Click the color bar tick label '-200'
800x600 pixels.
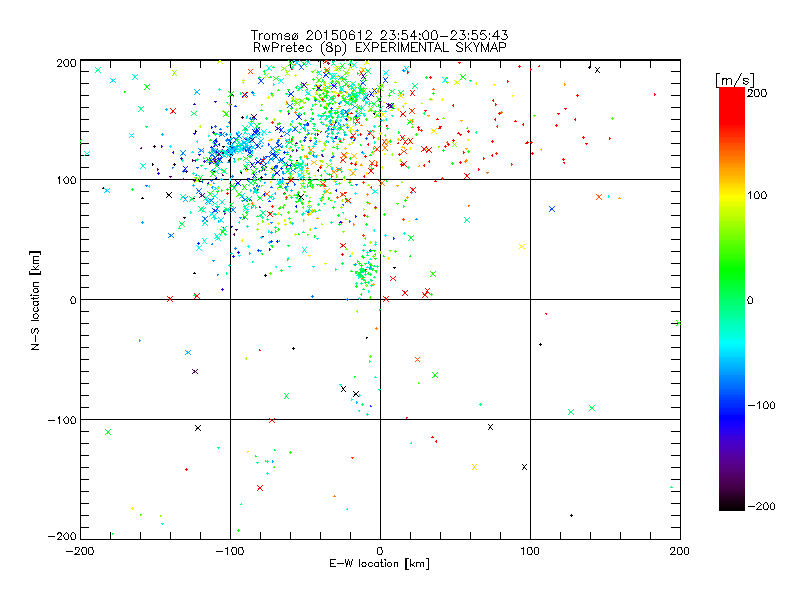761,506
